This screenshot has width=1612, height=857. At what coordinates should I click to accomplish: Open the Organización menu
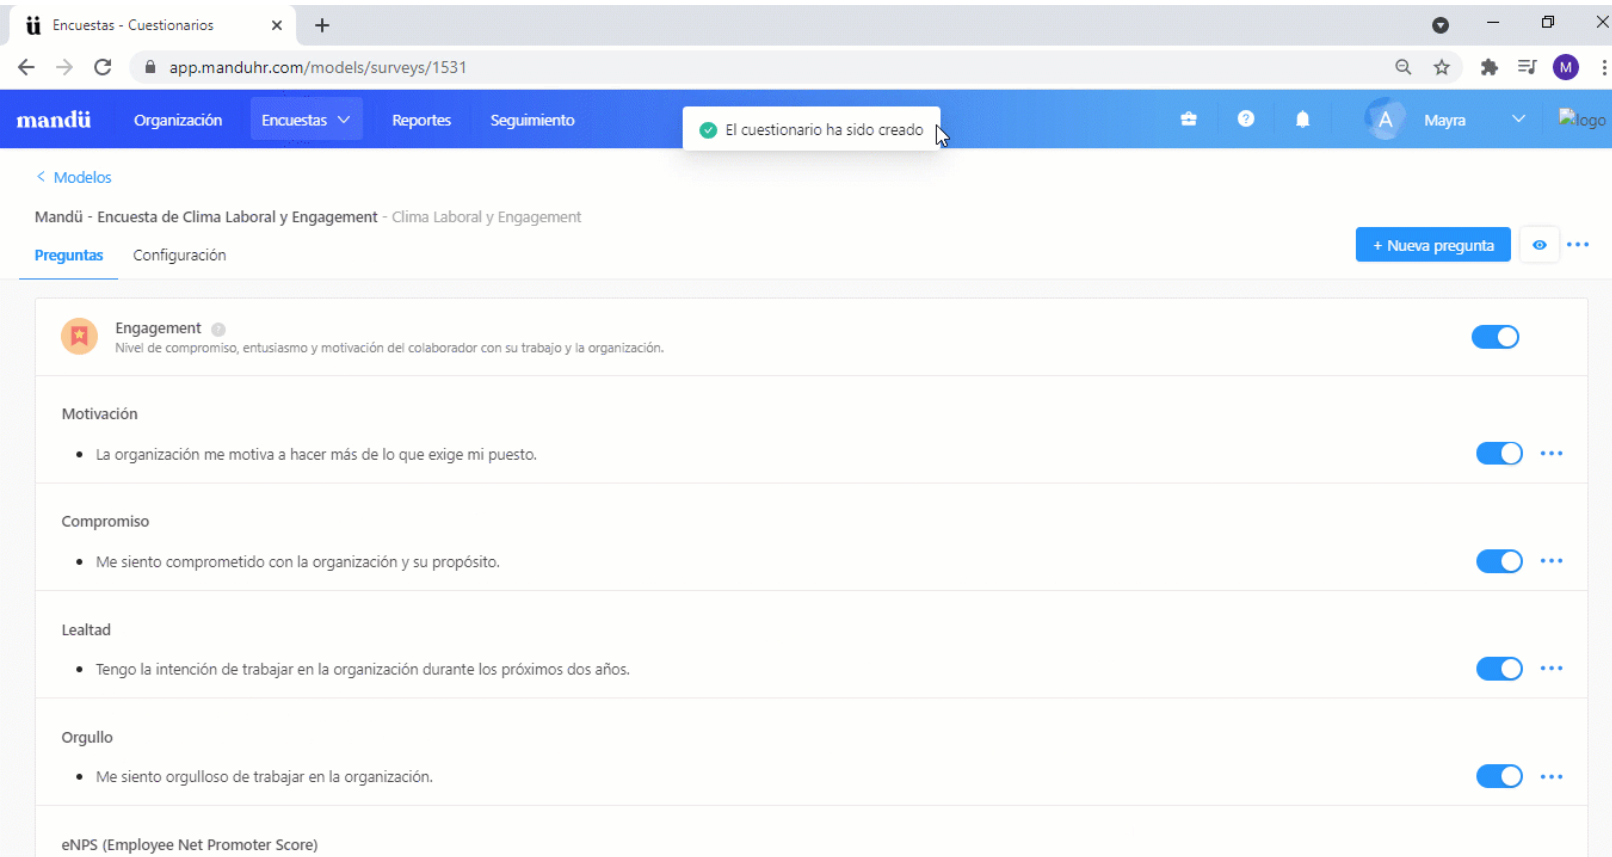point(178,120)
